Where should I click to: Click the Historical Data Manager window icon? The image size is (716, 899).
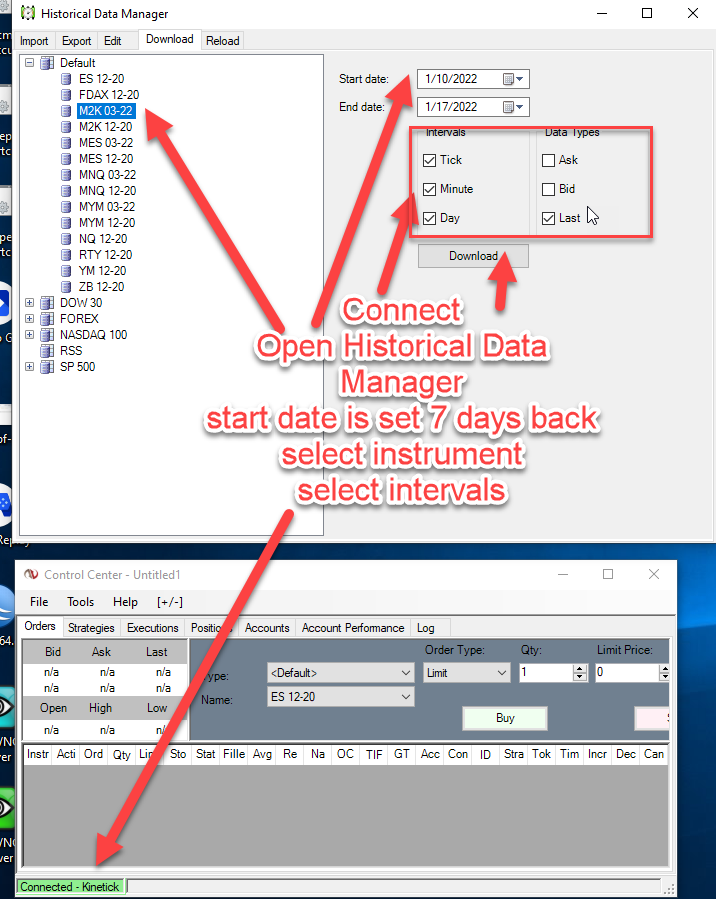coord(27,14)
